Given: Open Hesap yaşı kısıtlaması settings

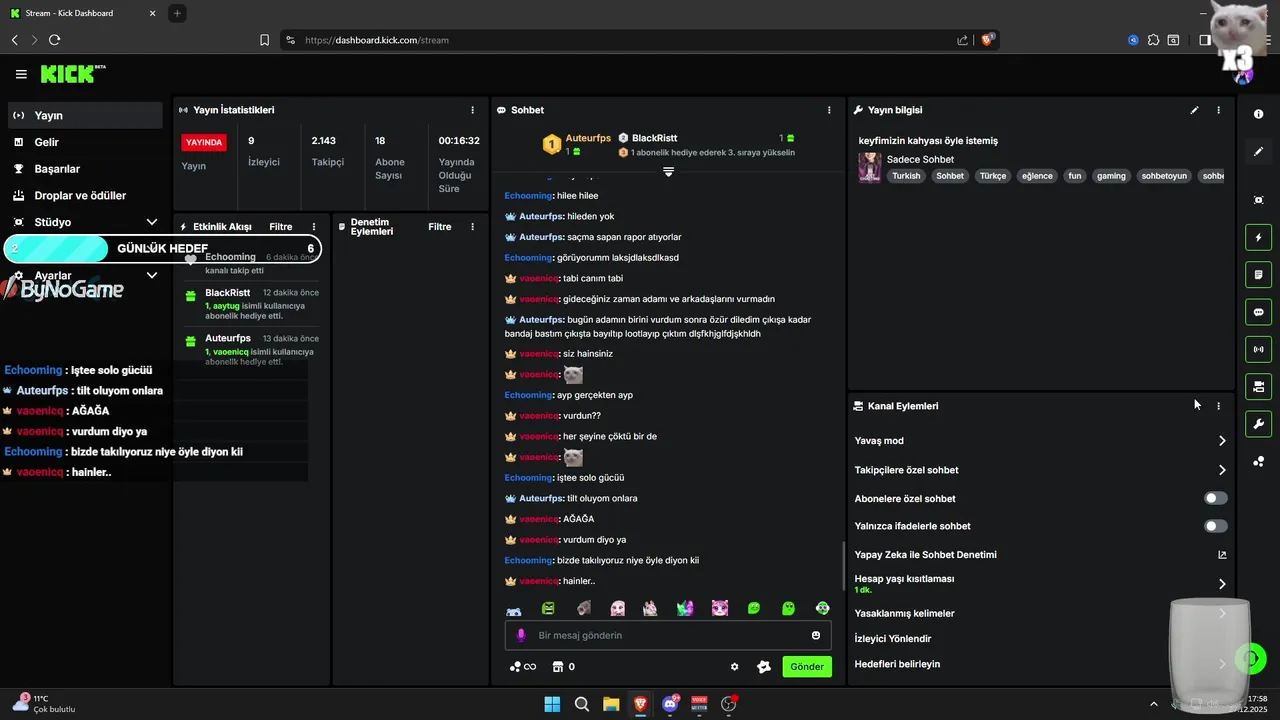Looking at the screenshot, I should [x=1040, y=583].
